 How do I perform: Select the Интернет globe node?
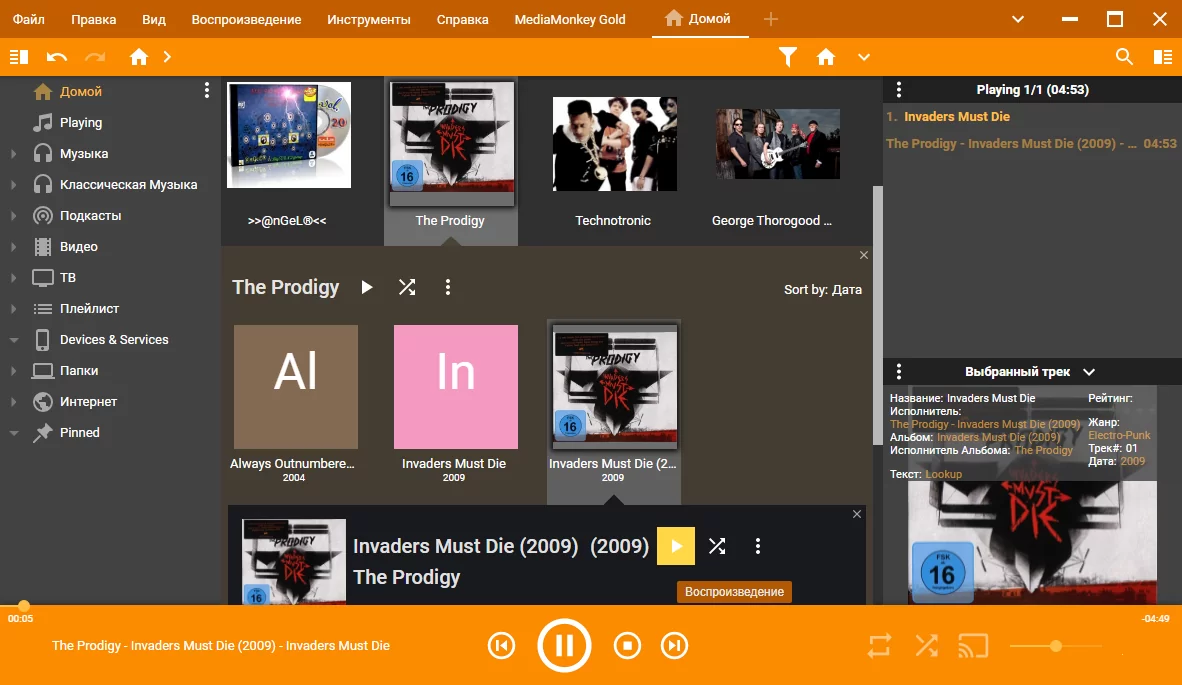pyautogui.click(x=88, y=402)
